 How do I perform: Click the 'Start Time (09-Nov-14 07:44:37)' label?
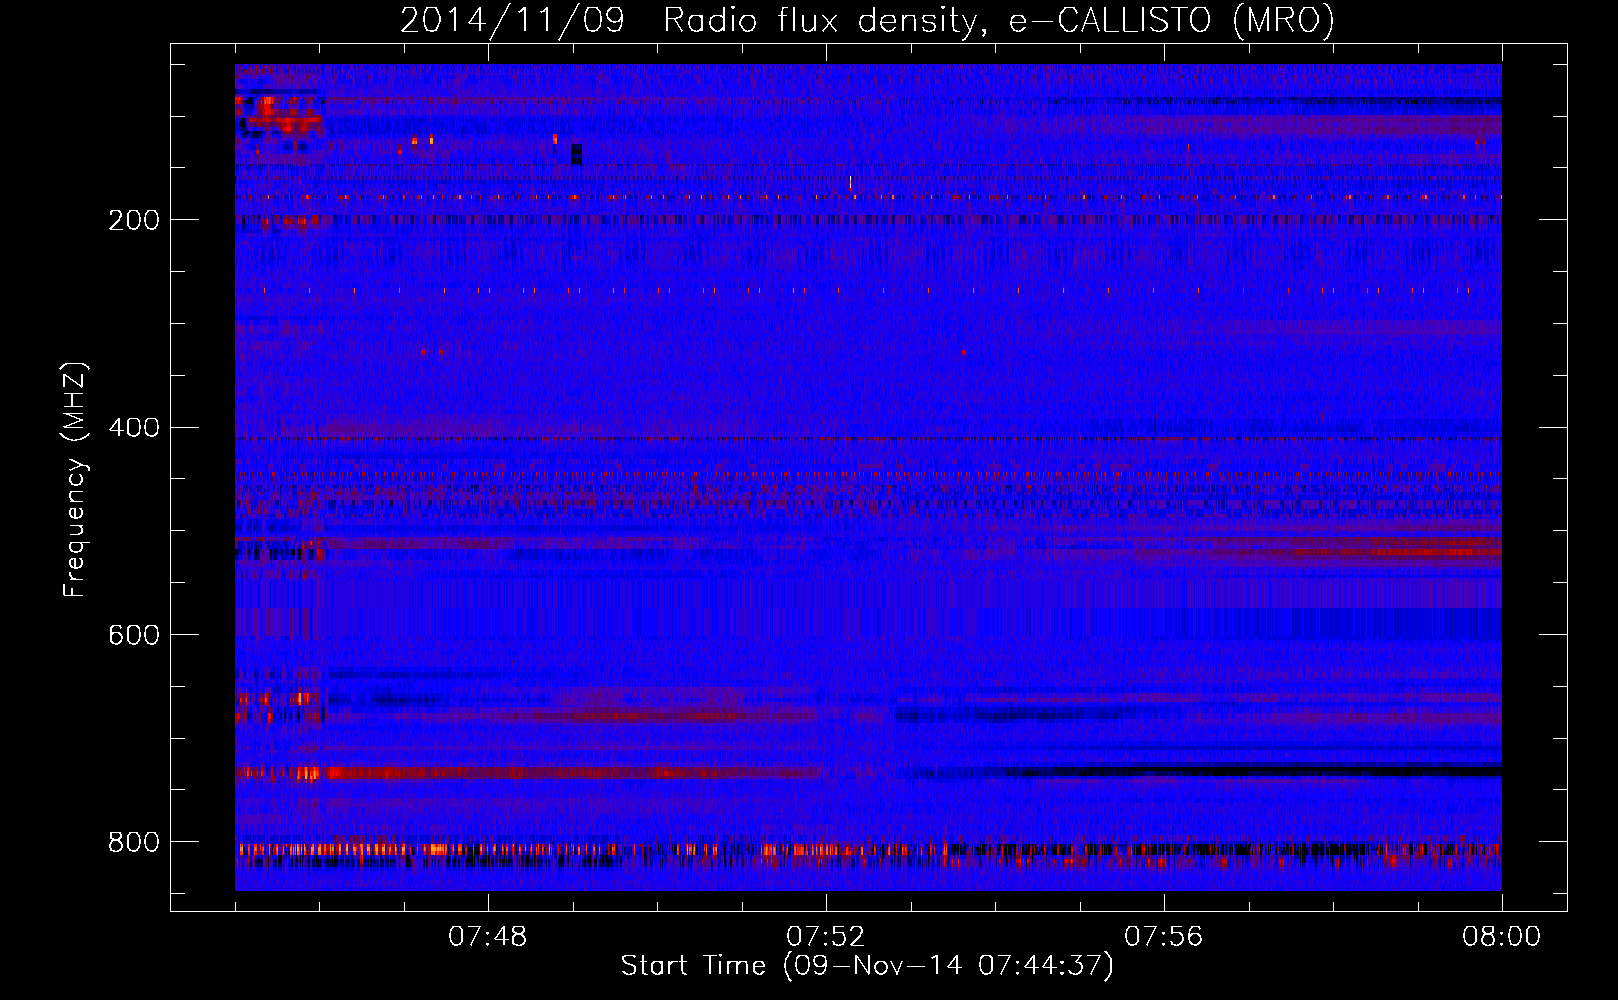pos(867,966)
